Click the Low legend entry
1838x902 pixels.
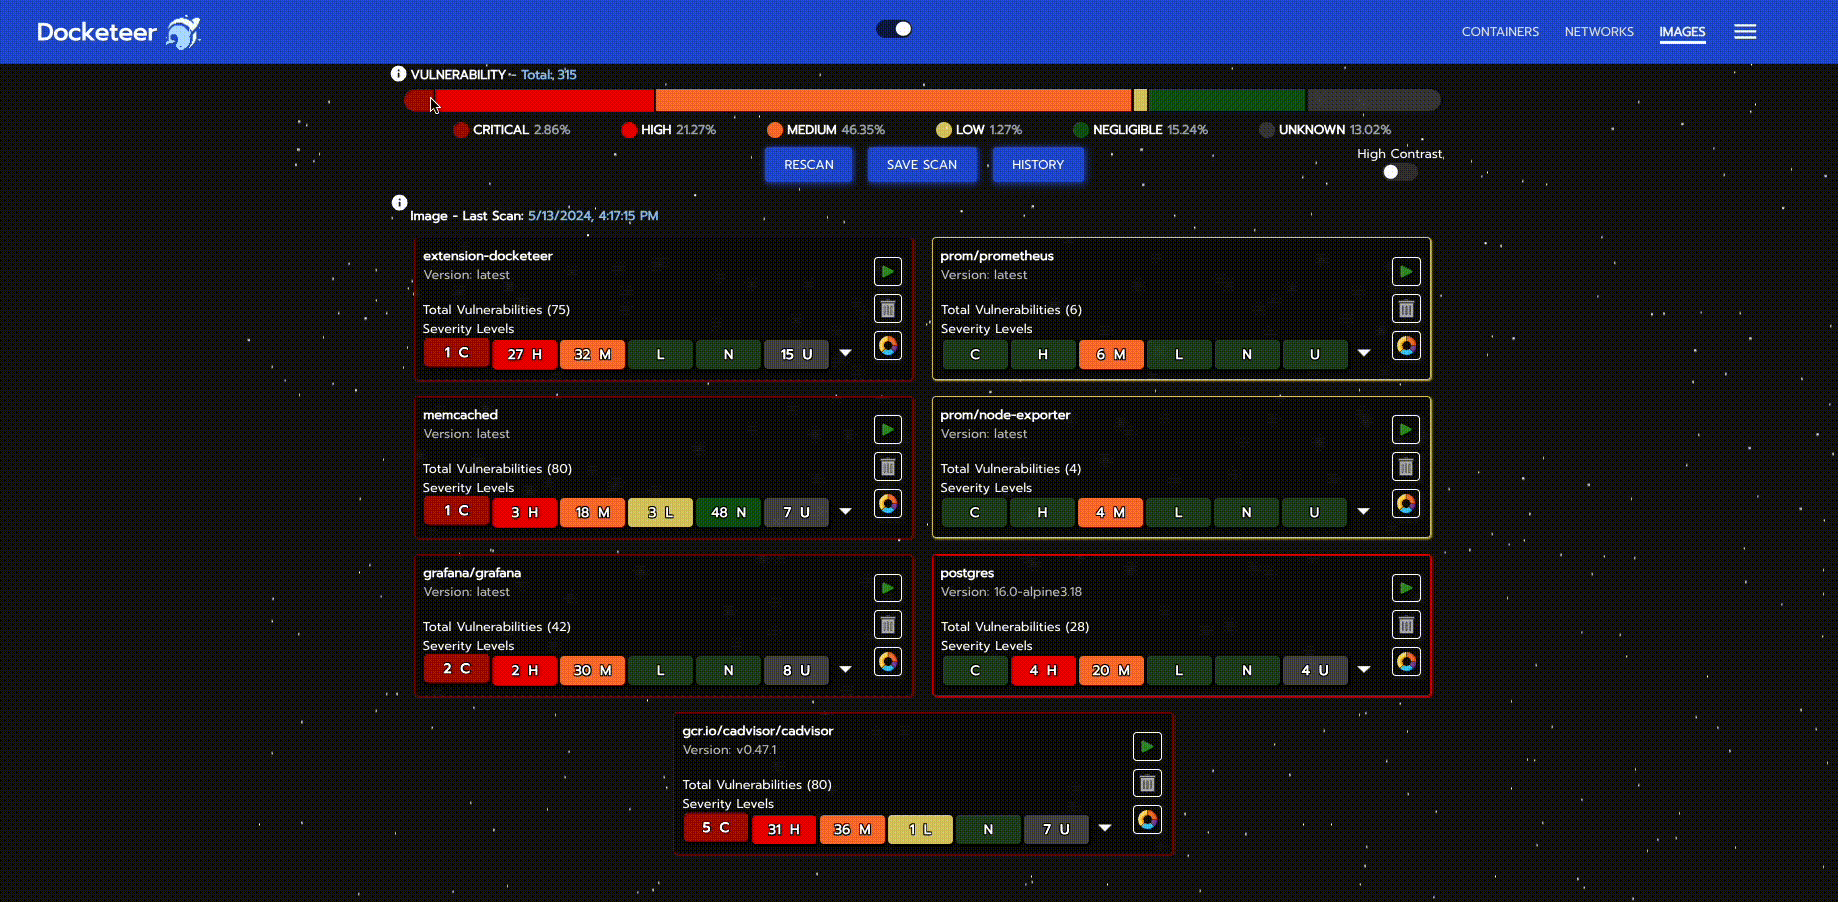(979, 130)
